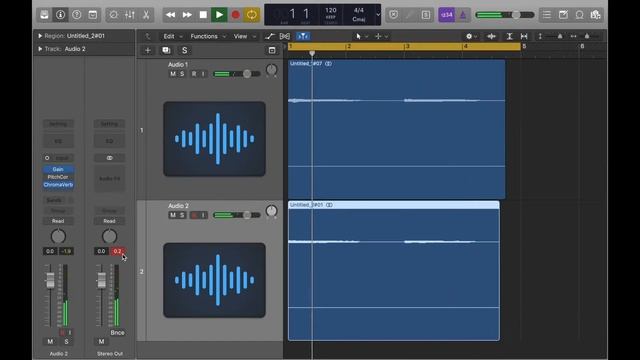Click the 4/4 time signature display
640x360 pixels.
[358, 11]
